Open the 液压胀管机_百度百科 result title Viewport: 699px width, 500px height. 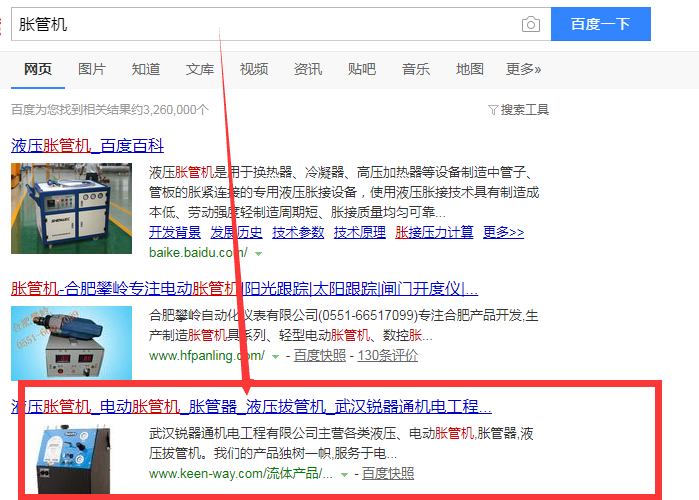tap(87, 146)
